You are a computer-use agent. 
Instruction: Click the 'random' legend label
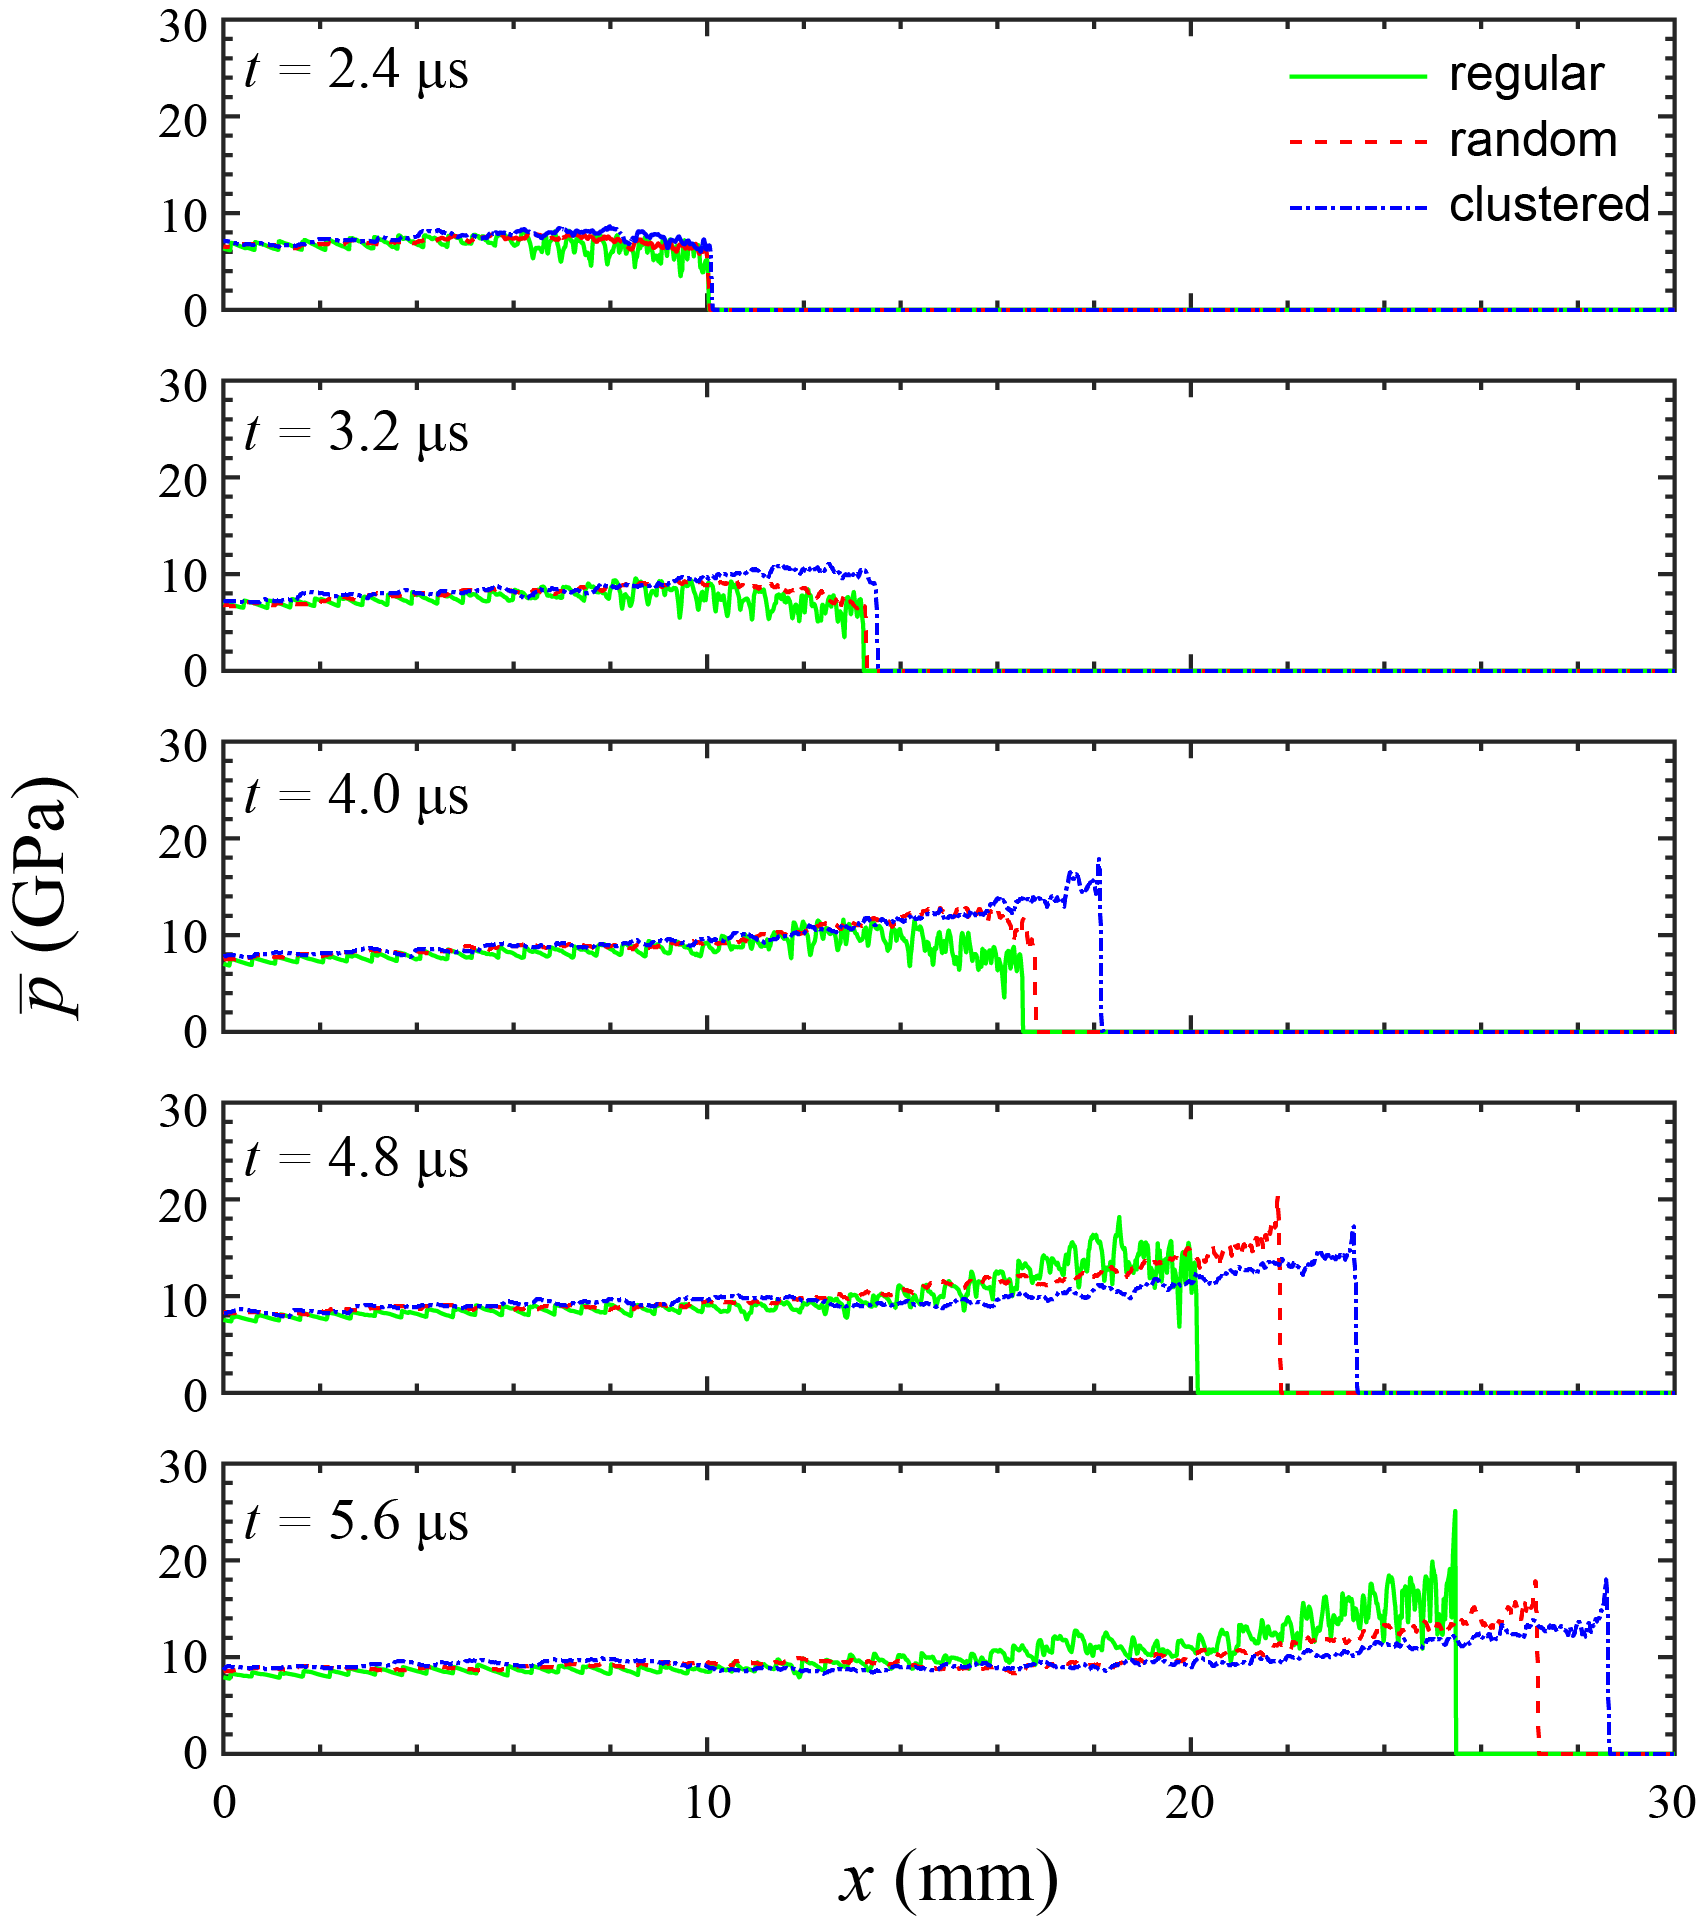pyautogui.click(x=1533, y=140)
